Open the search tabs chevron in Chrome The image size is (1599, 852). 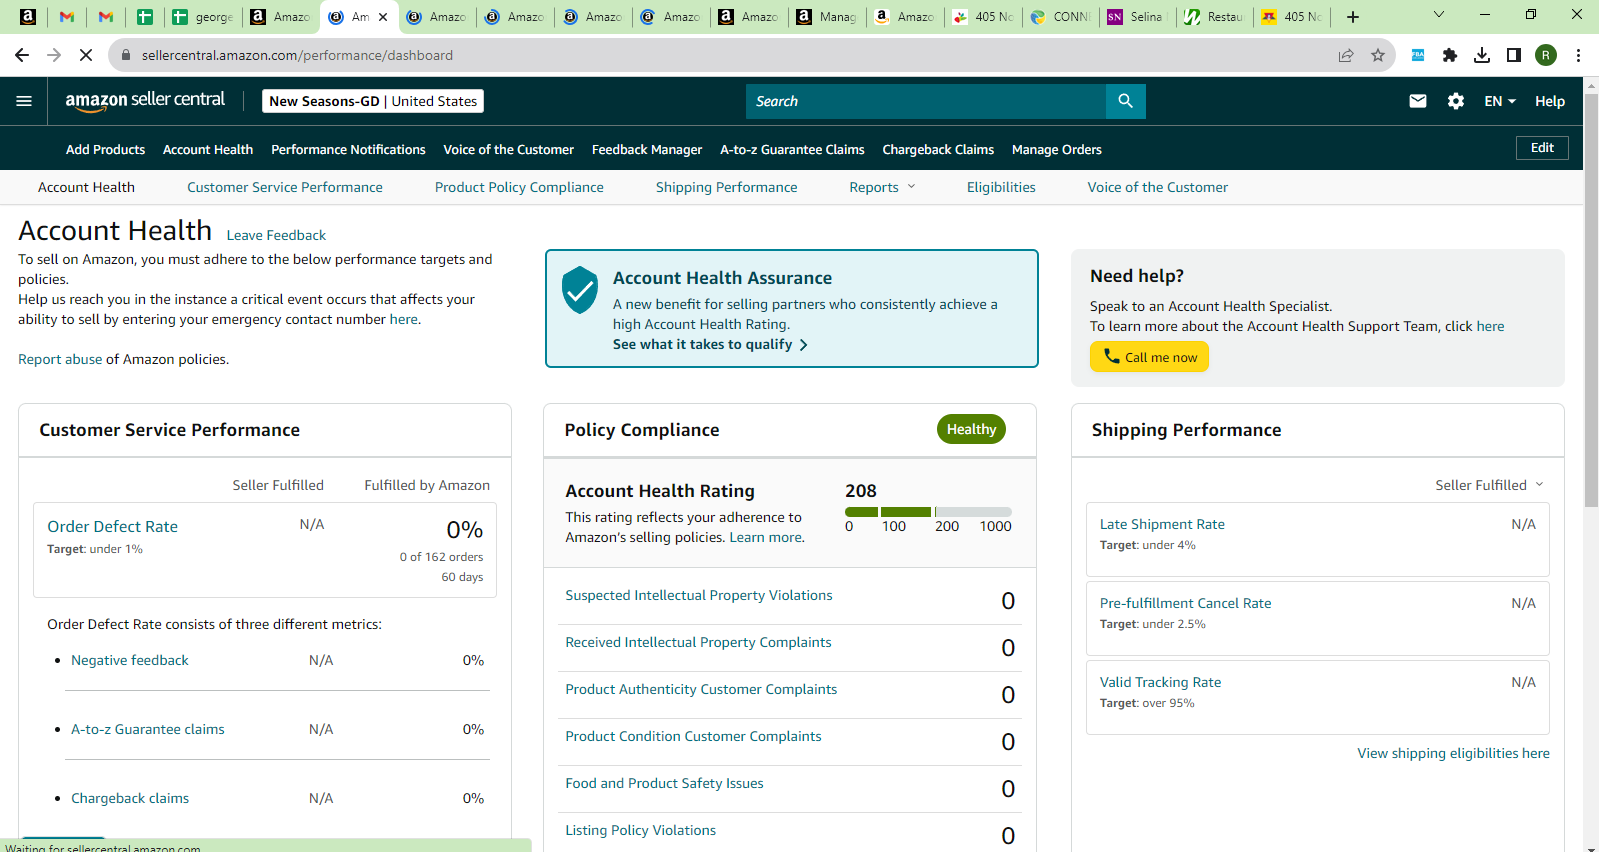coord(1439,15)
